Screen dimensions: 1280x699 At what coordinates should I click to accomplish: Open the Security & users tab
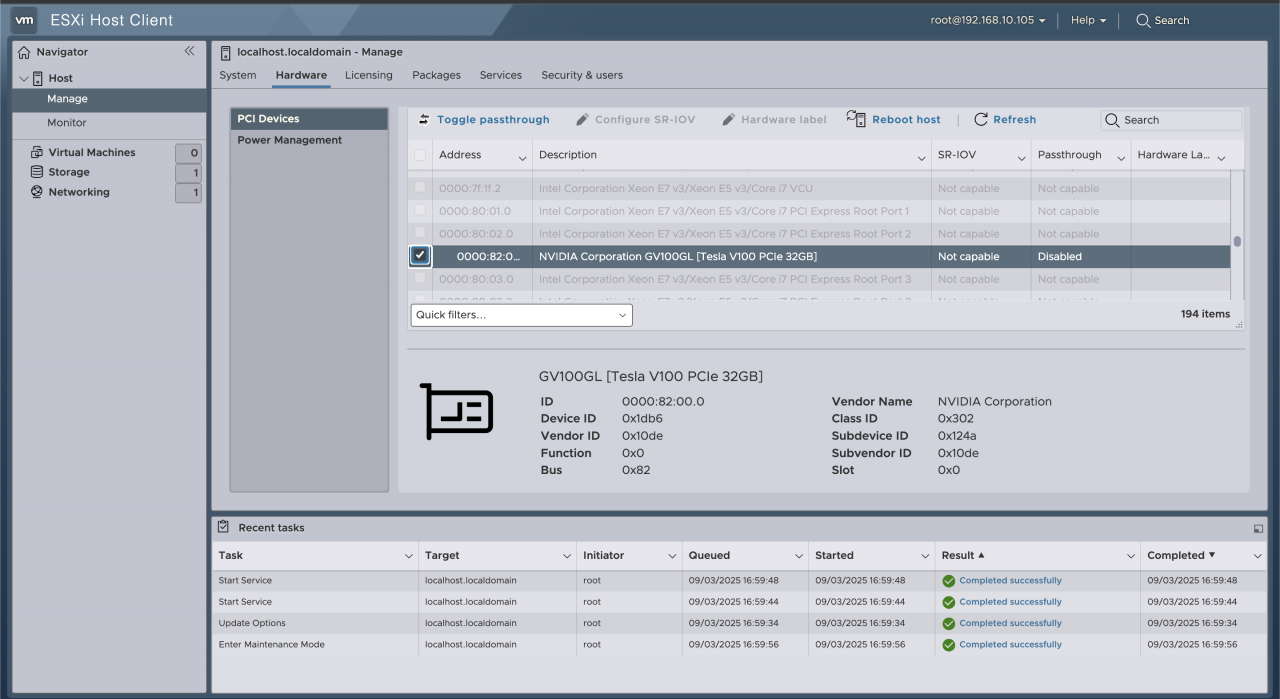point(582,75)
